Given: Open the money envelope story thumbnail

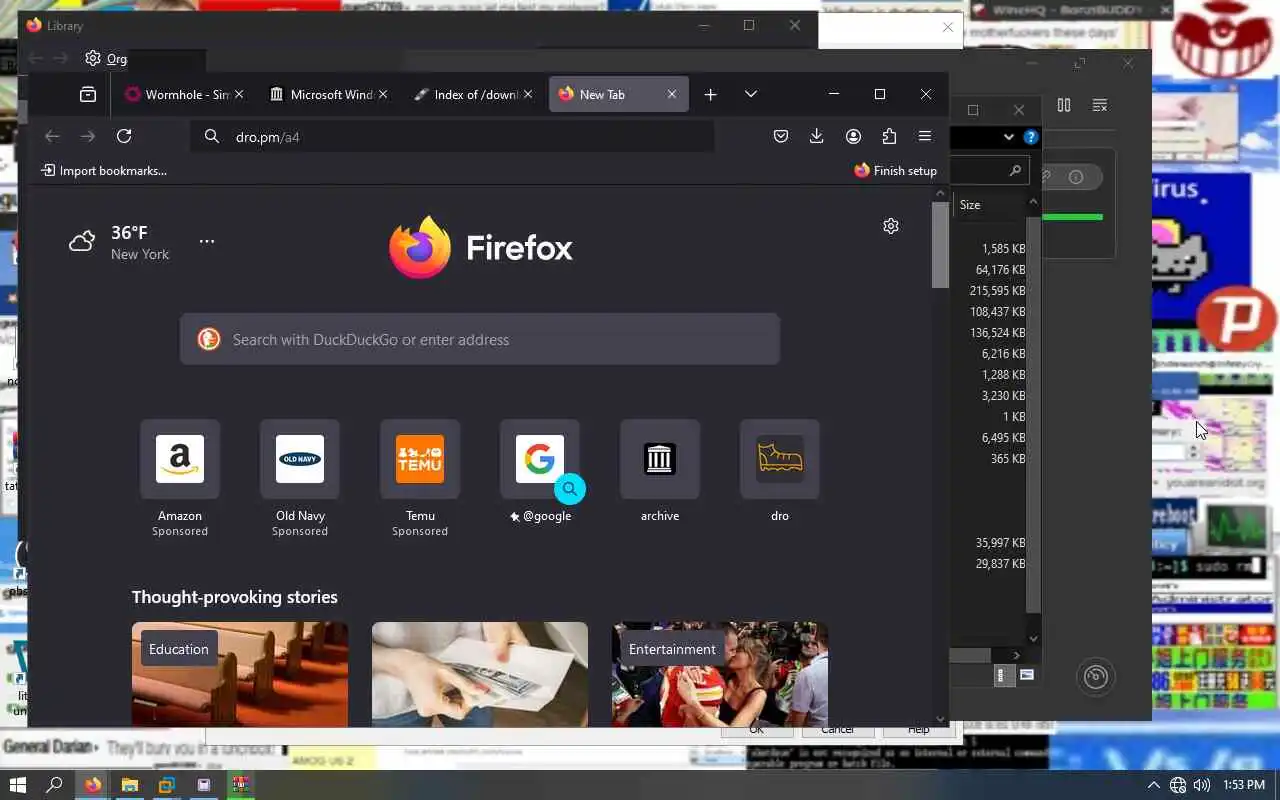Looking at the screenshot, I should (480, 674).
